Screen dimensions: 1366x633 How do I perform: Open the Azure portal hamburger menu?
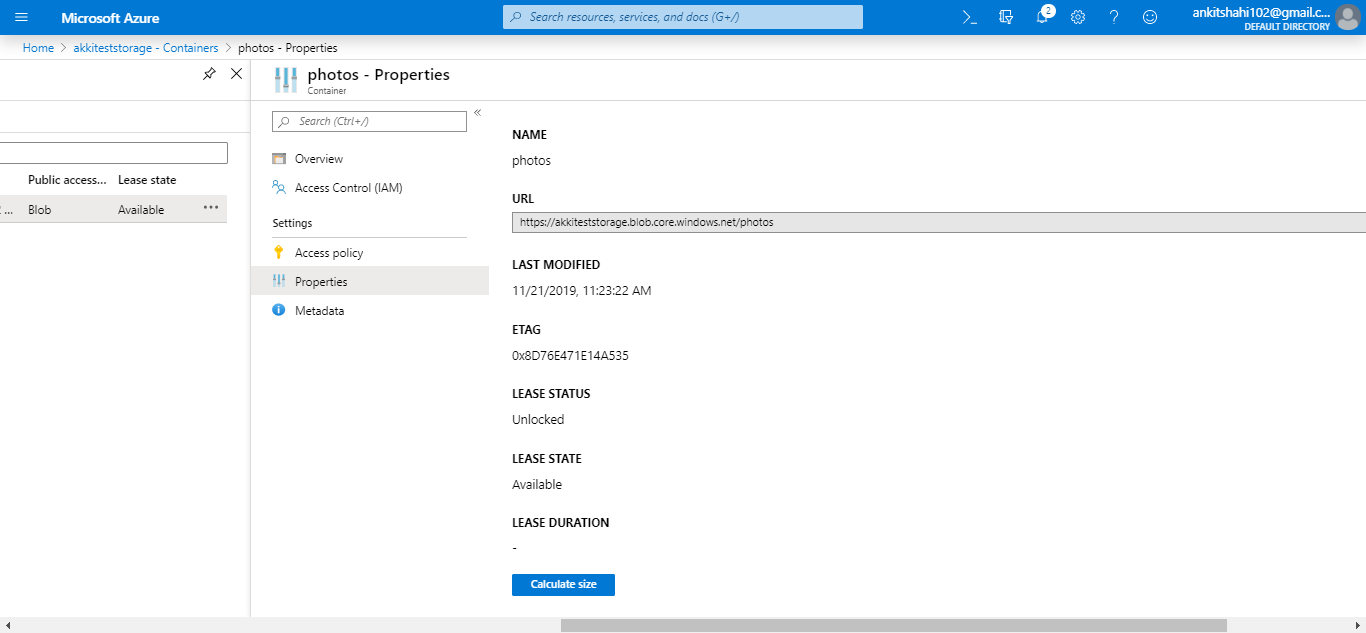point(21,18)
